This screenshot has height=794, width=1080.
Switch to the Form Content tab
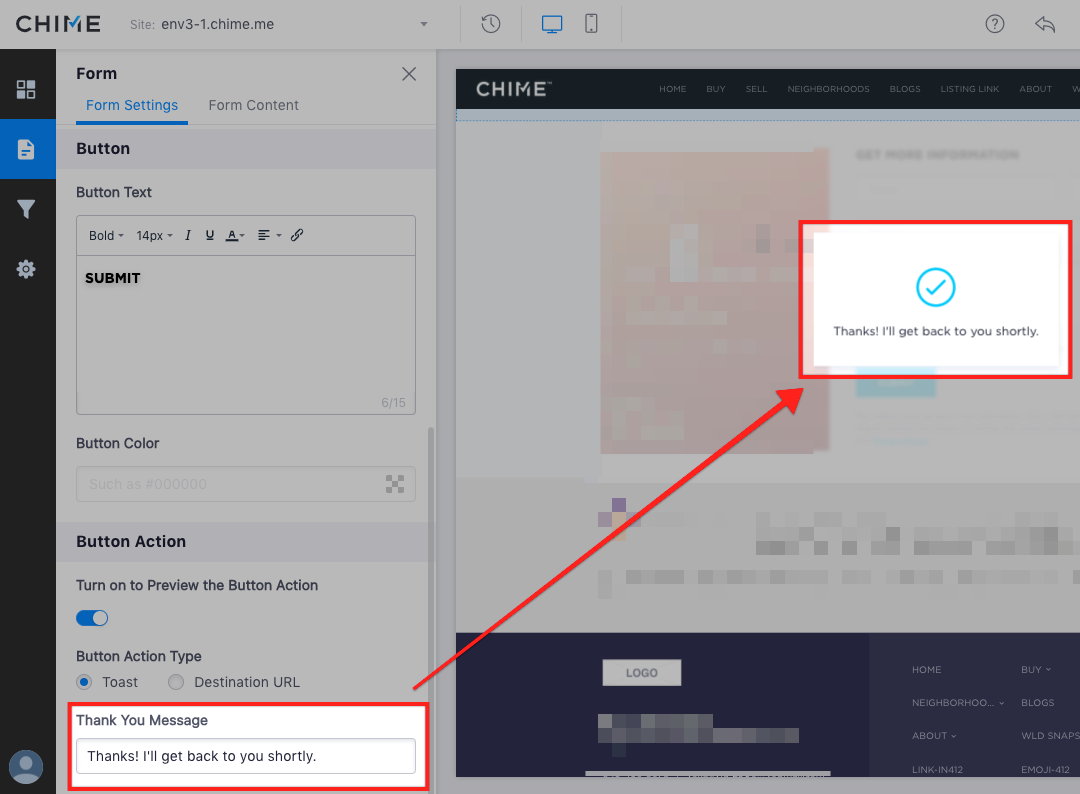pos(253,105)
